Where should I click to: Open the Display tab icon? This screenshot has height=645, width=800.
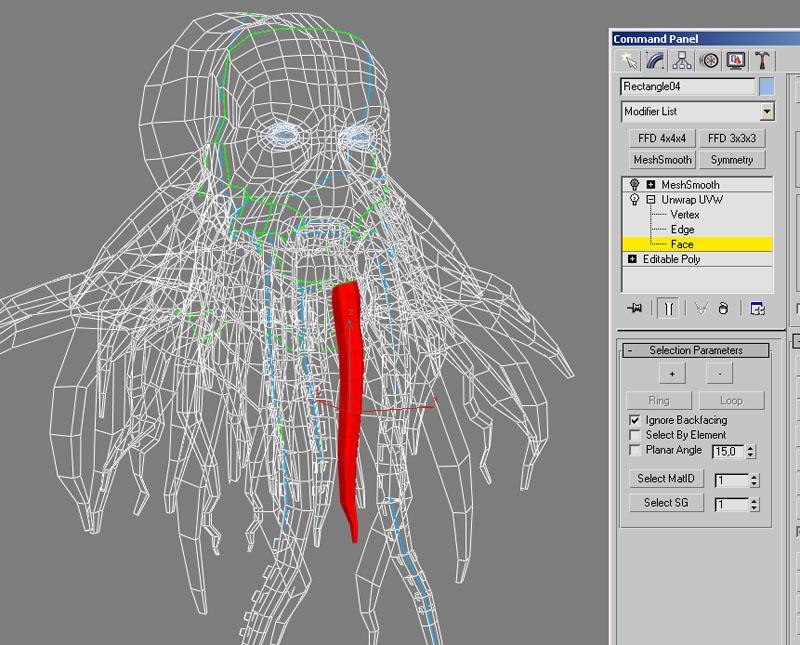pos(735,61)
